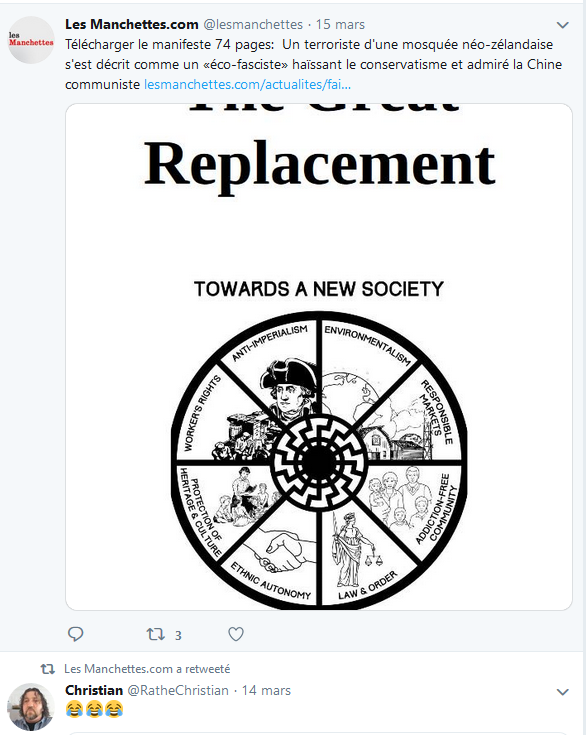This screenshot has width=586, height=735.
Task: Click the Les Manchettes.com display name
Action: 132,24
